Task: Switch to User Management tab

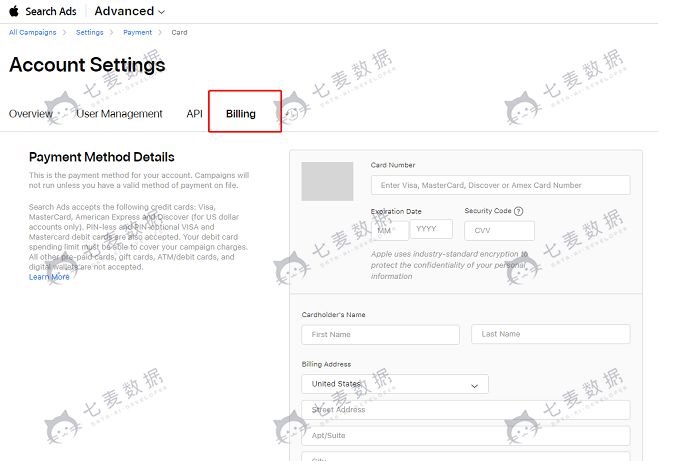Action: pyautogui.click(x=119, y=113)
